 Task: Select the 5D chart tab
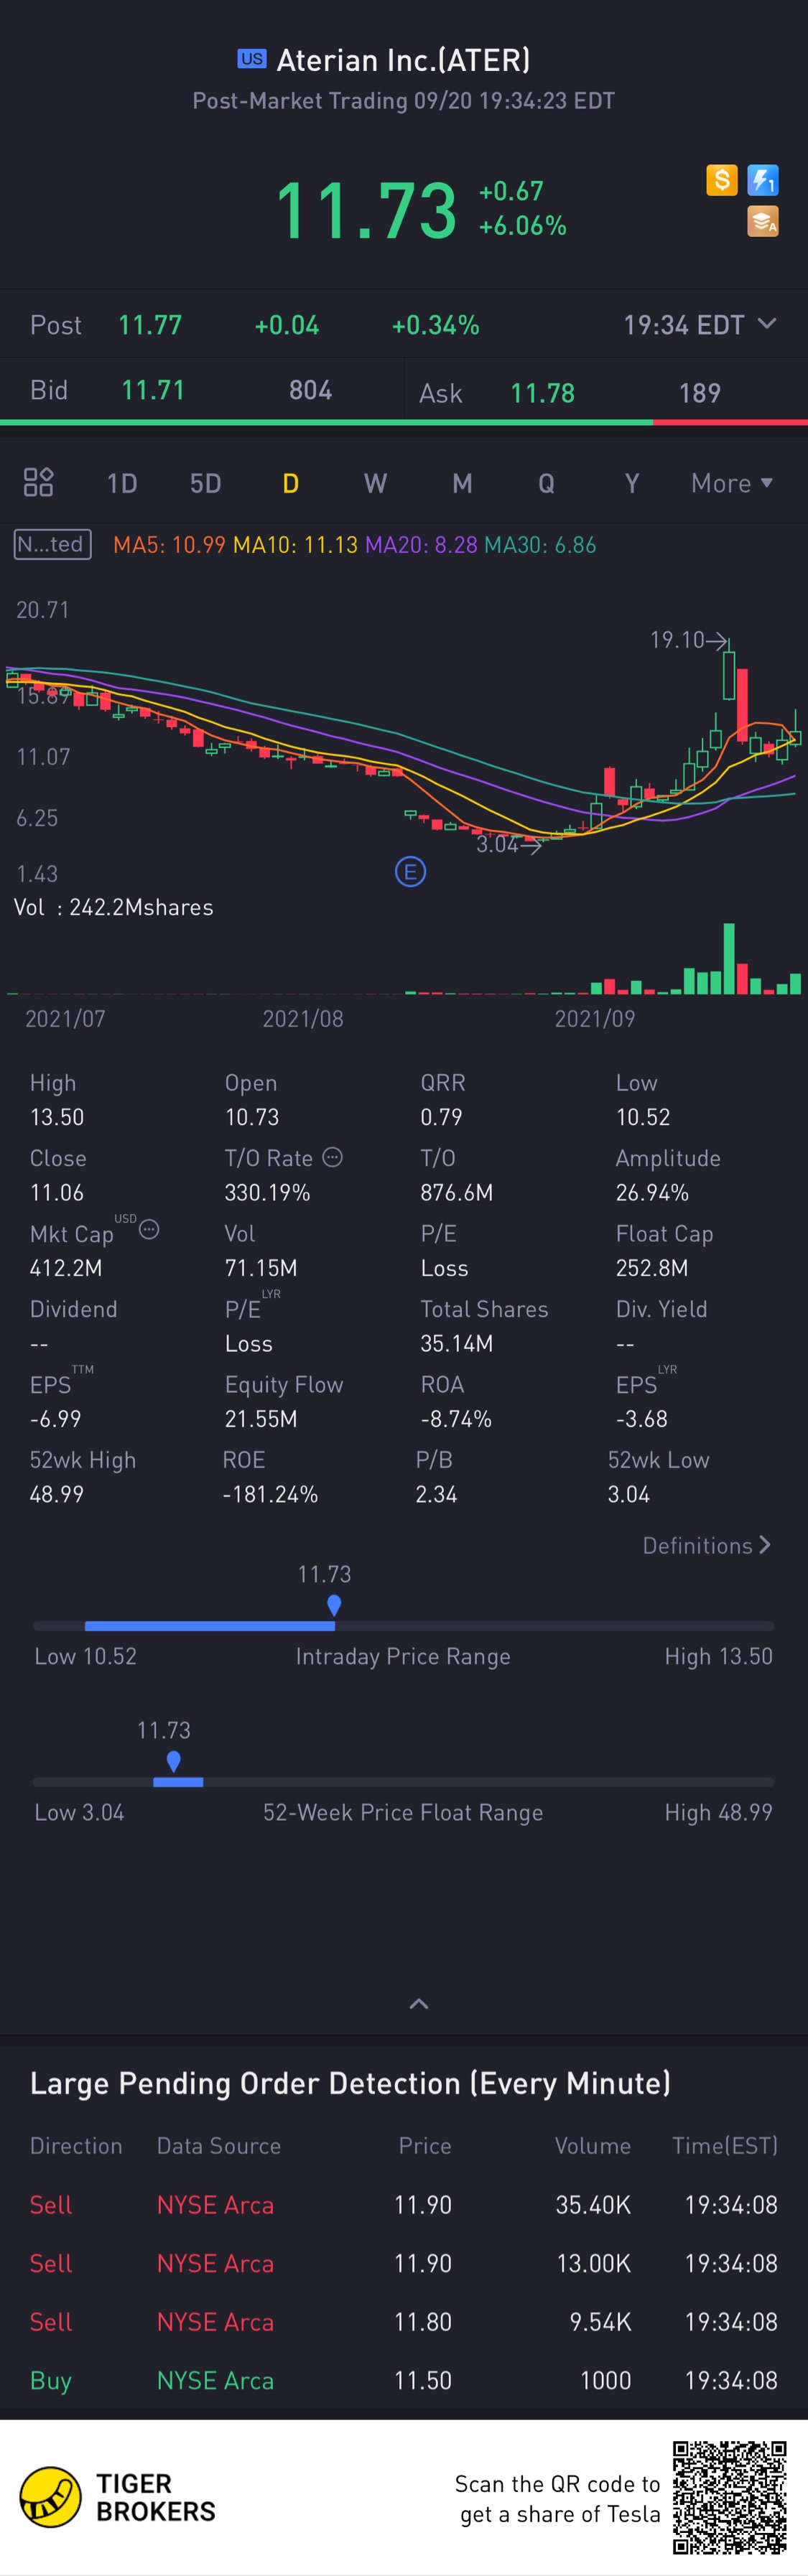205,484
